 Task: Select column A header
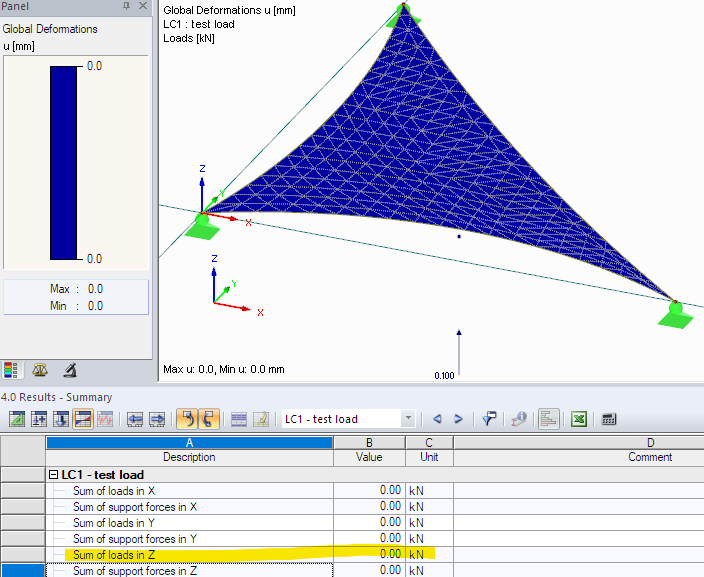(x=189, y=443)
